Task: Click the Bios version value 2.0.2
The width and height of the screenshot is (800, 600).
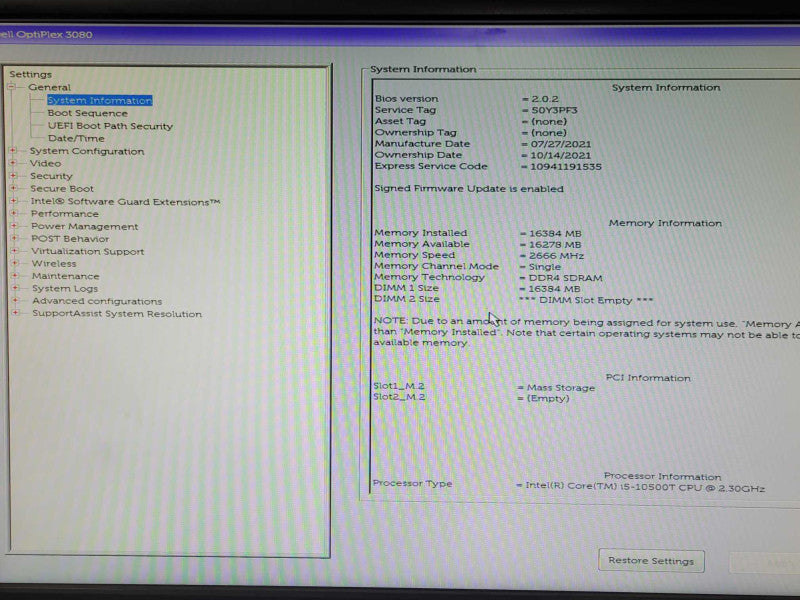Action: pos(545,99)
